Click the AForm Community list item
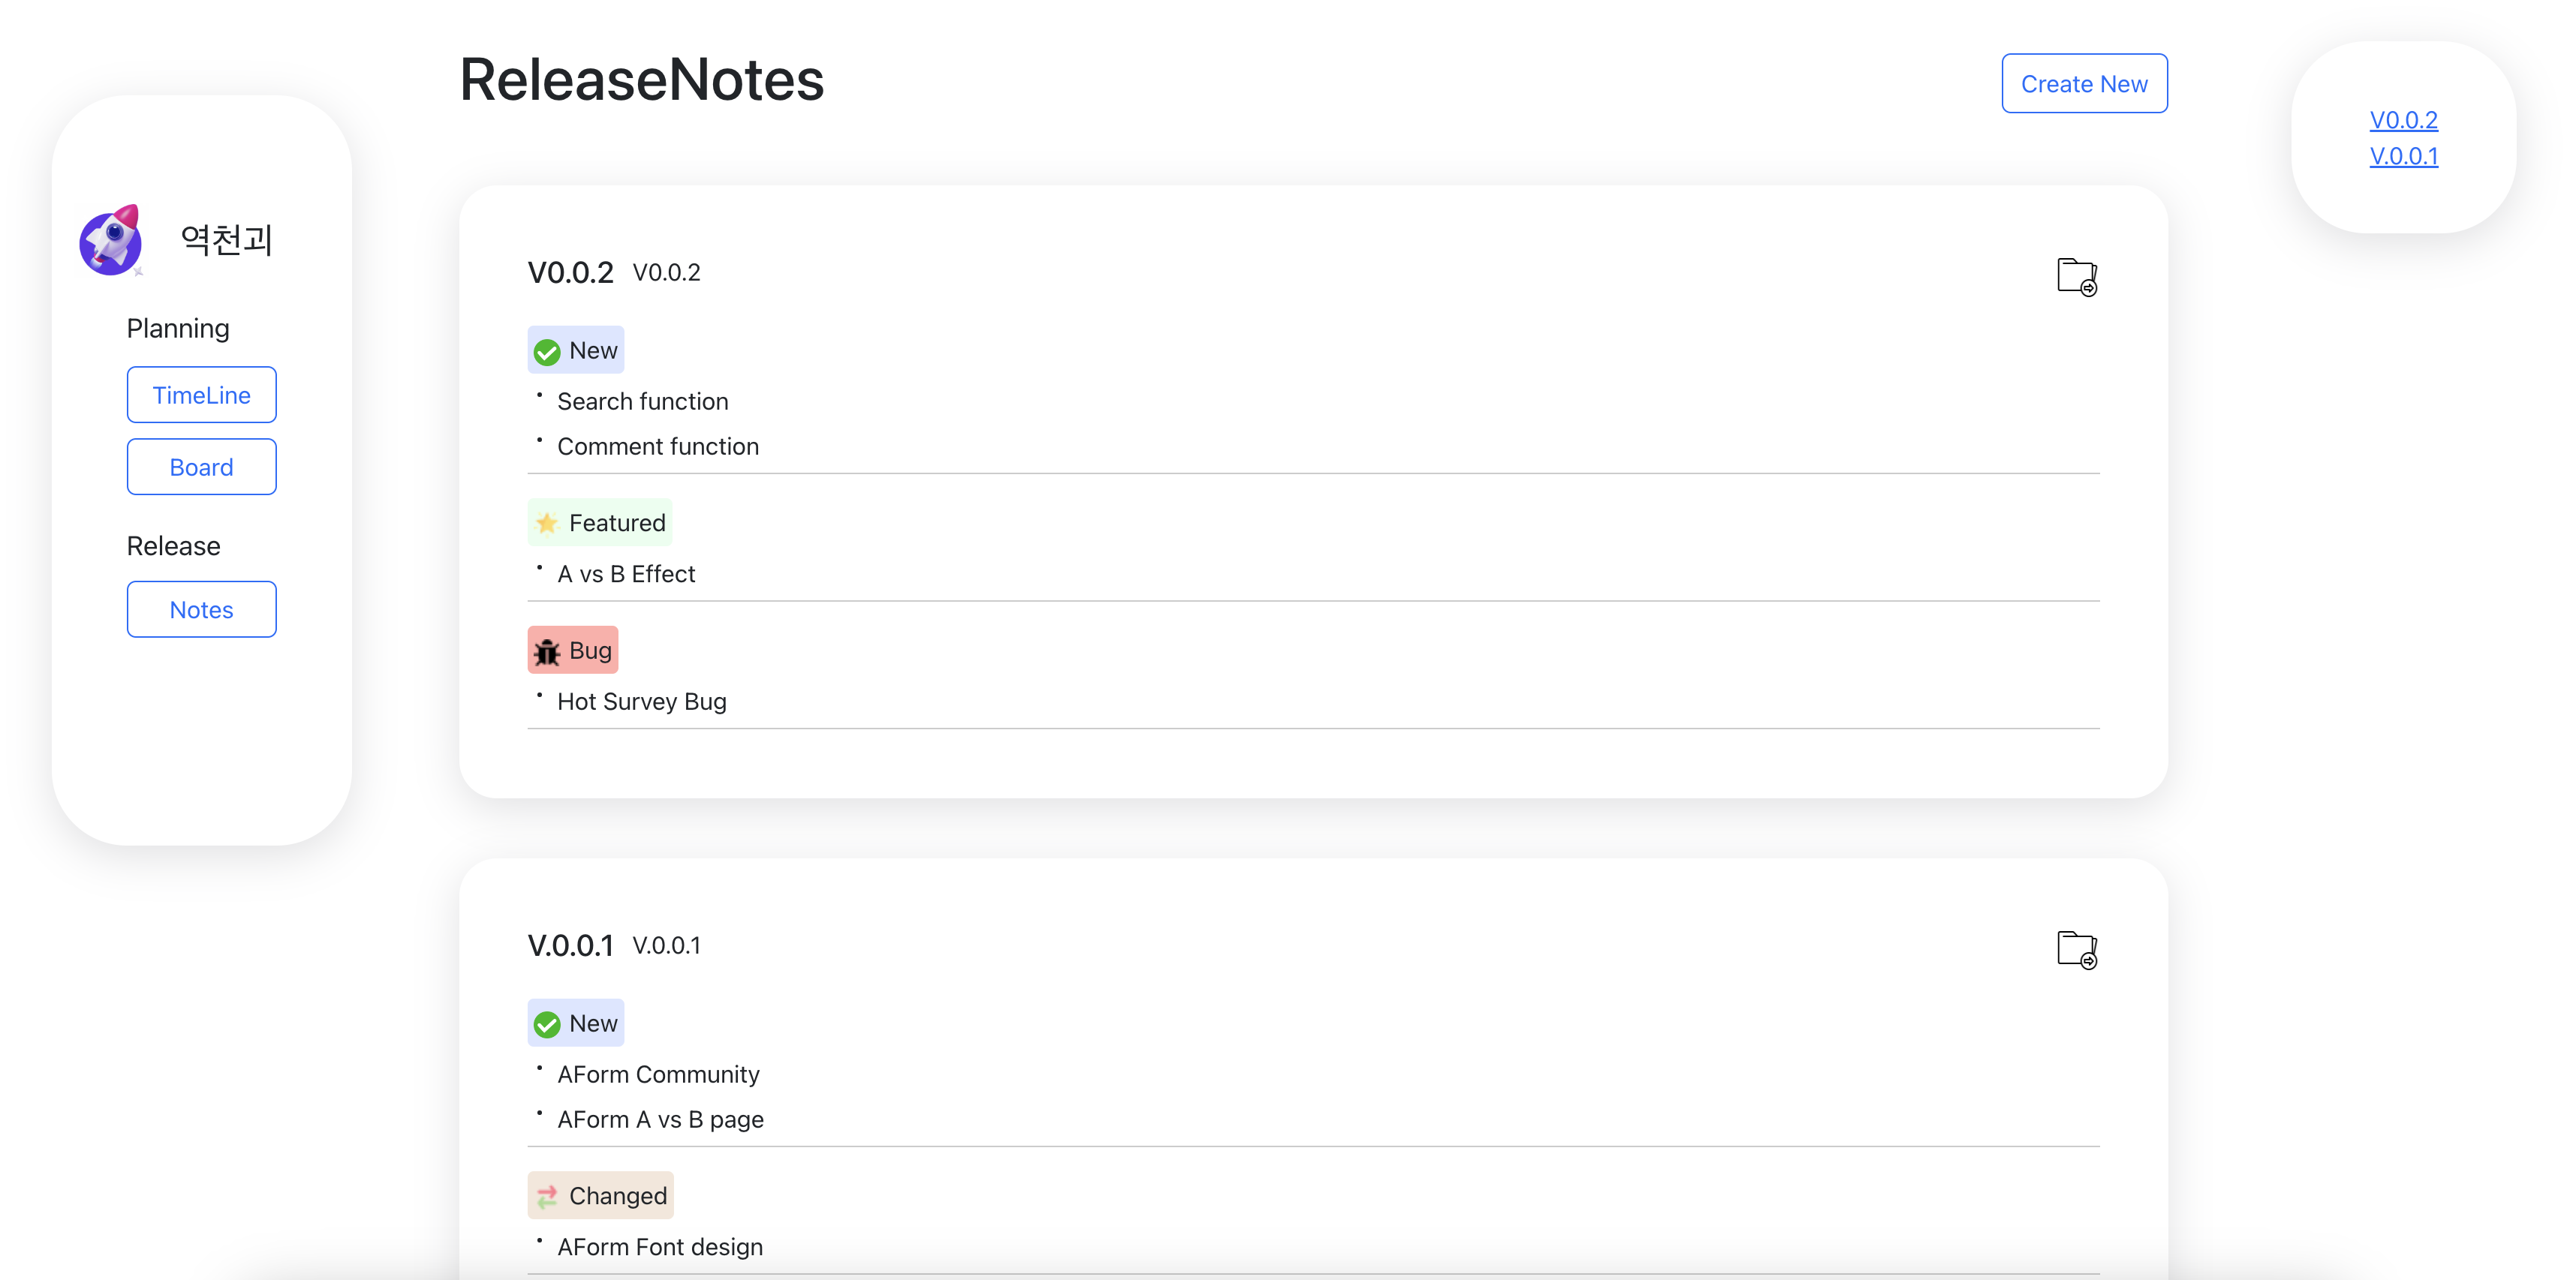 [658, 1075]
